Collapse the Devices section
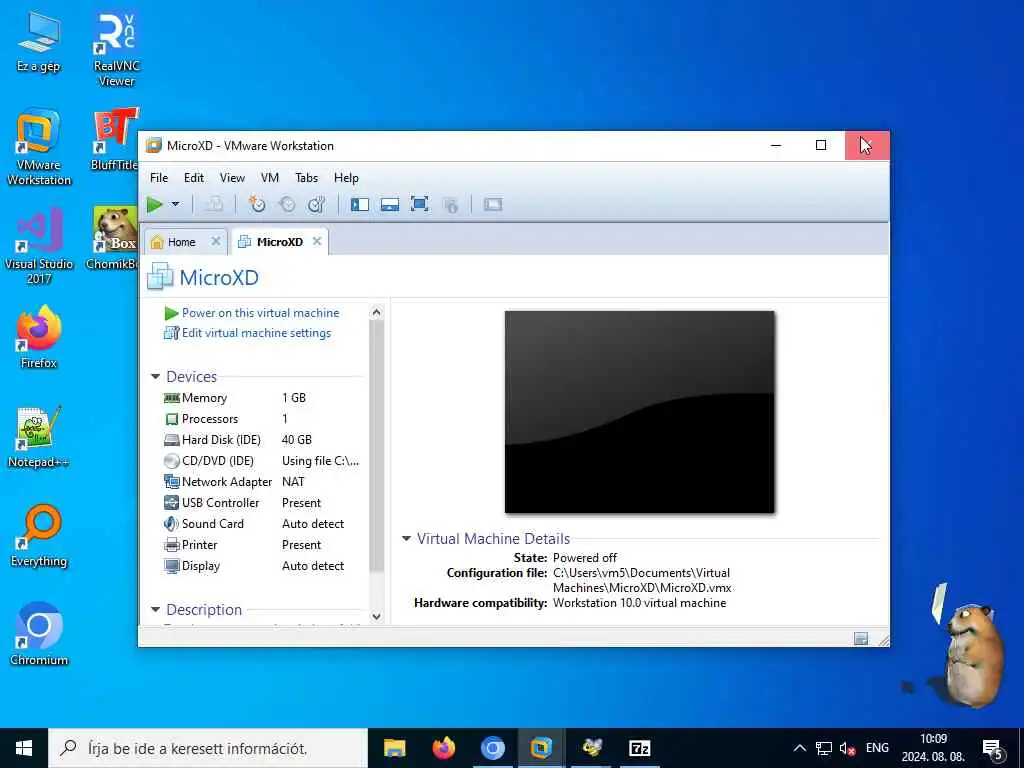 [155, 377]
